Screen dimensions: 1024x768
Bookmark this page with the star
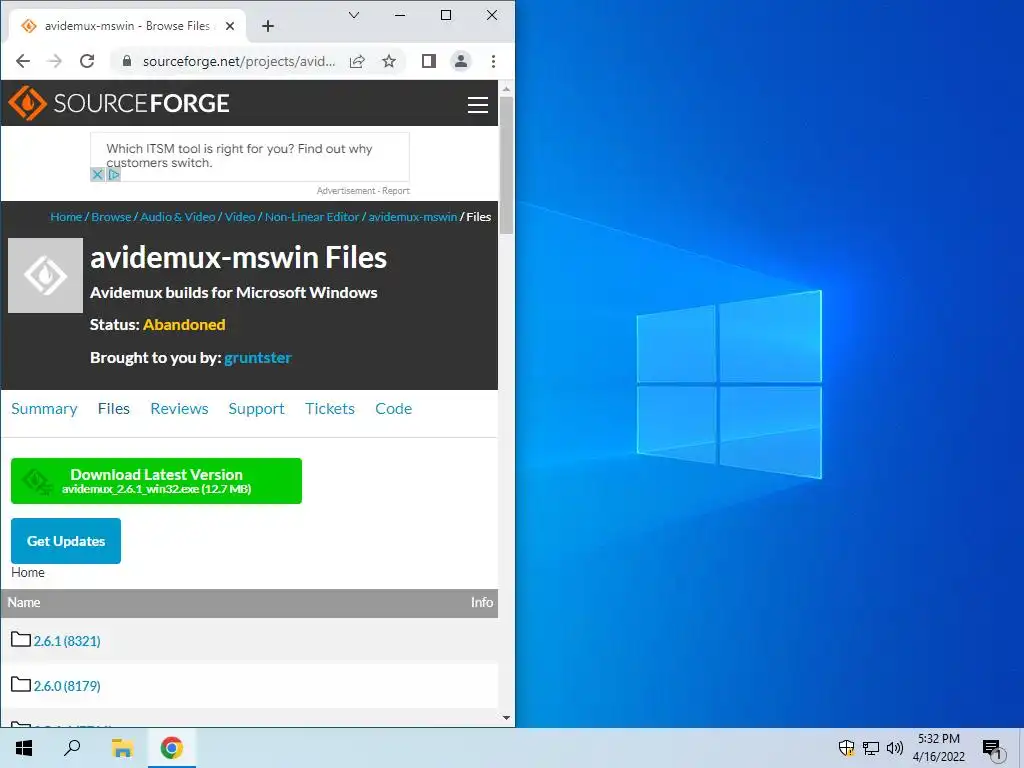[x=389, y=61]
